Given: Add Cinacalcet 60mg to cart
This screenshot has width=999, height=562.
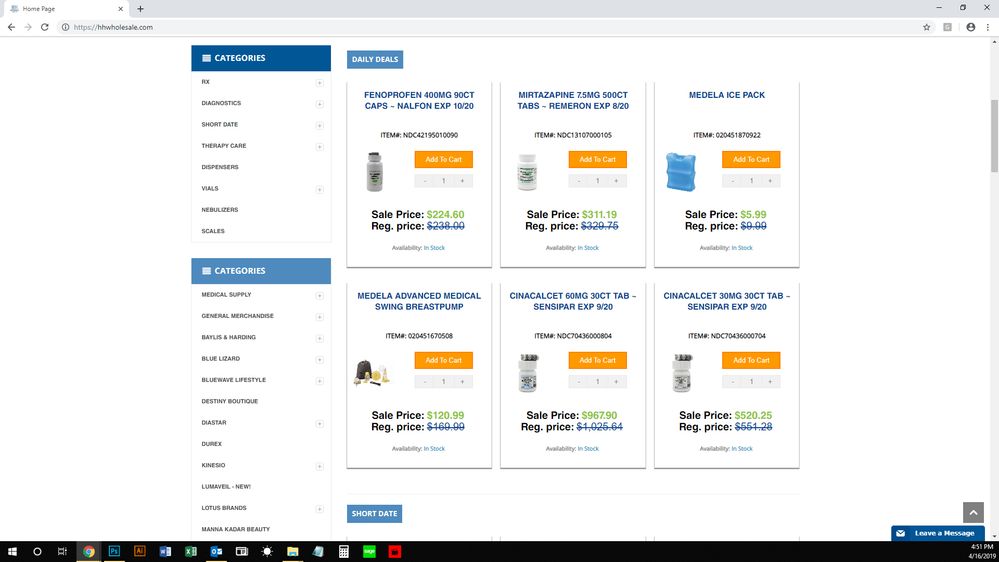Looking at the screenshot, I should (598, 360).
